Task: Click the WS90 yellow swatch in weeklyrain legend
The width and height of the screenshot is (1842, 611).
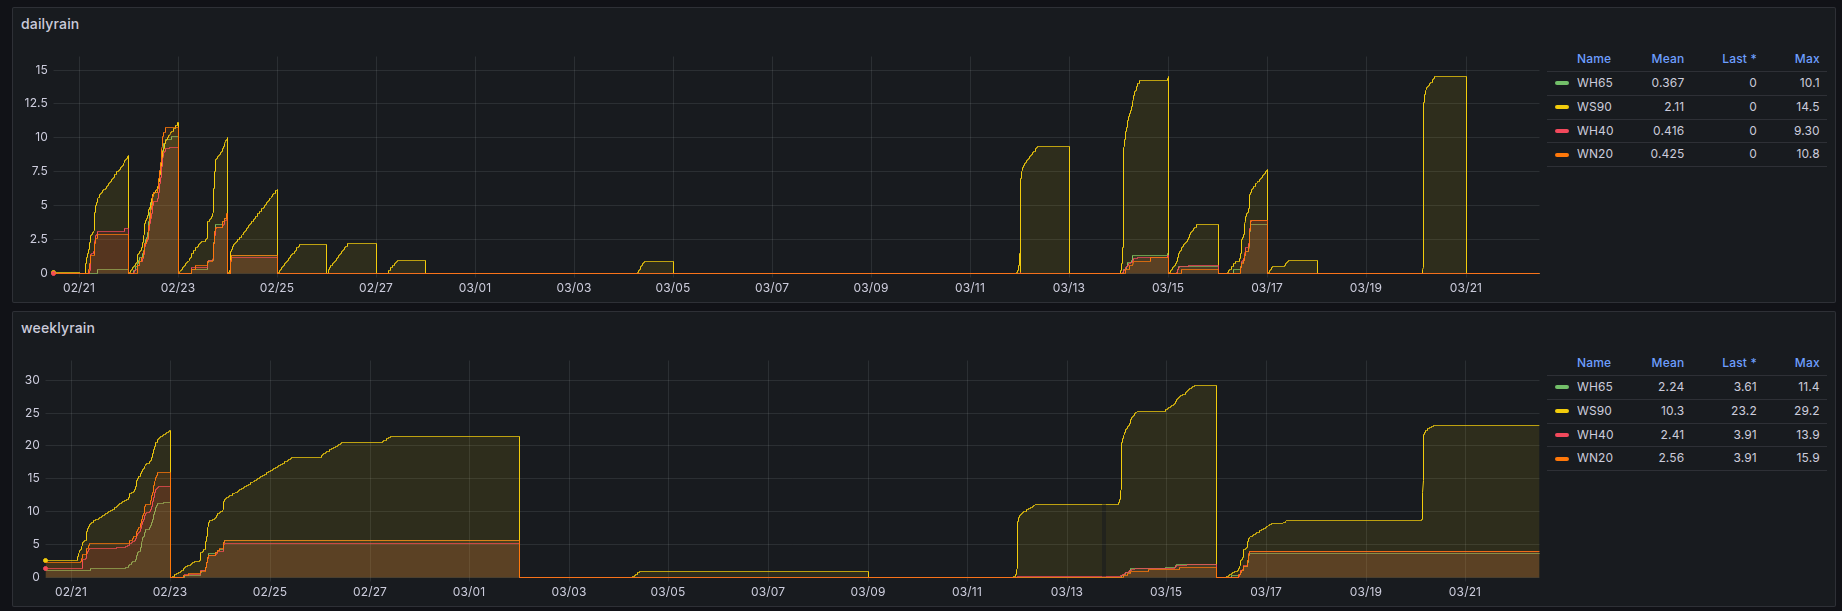Action: pyautogui.click(x=1562, y=411)
